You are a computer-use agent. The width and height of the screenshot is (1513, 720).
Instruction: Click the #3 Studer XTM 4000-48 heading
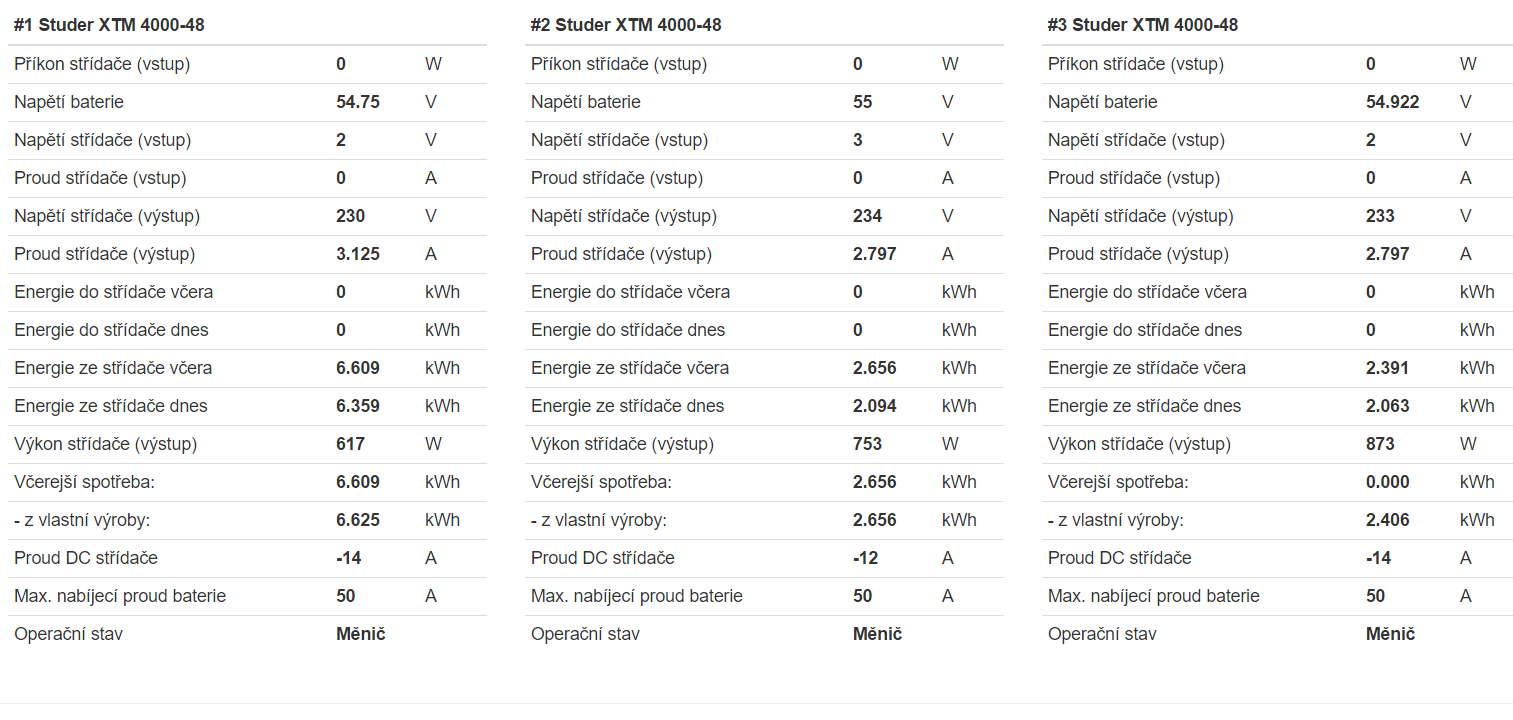(x=1143, y=25)
